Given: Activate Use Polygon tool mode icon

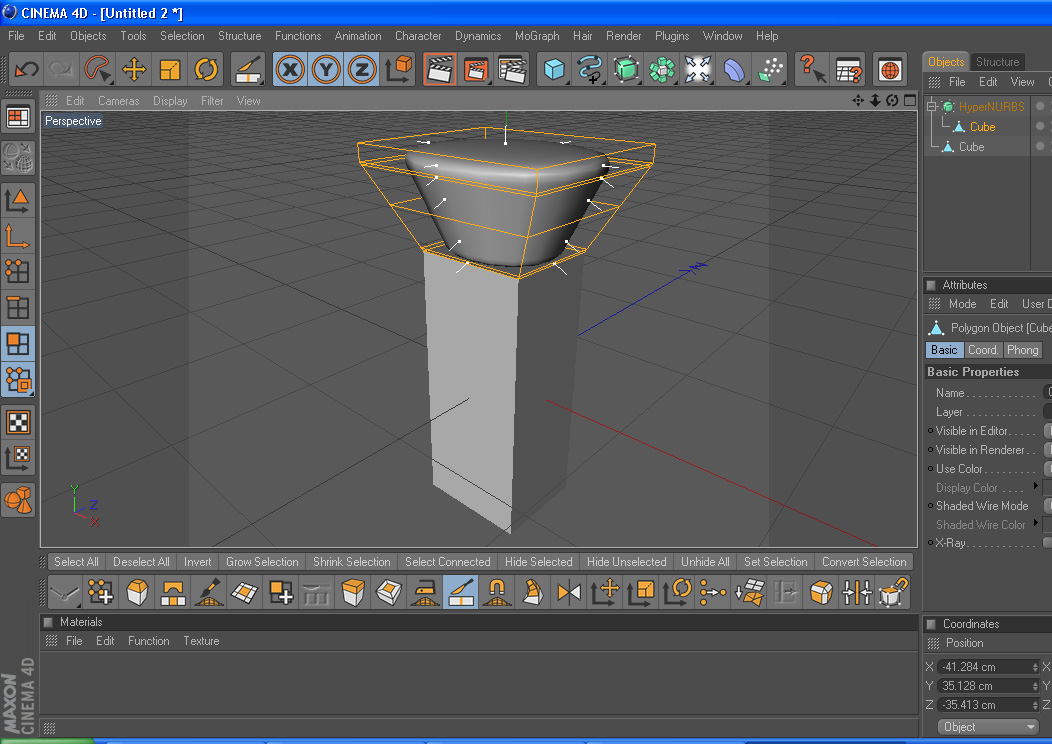Looking at the screenshot, I should (x=18, y=343).
